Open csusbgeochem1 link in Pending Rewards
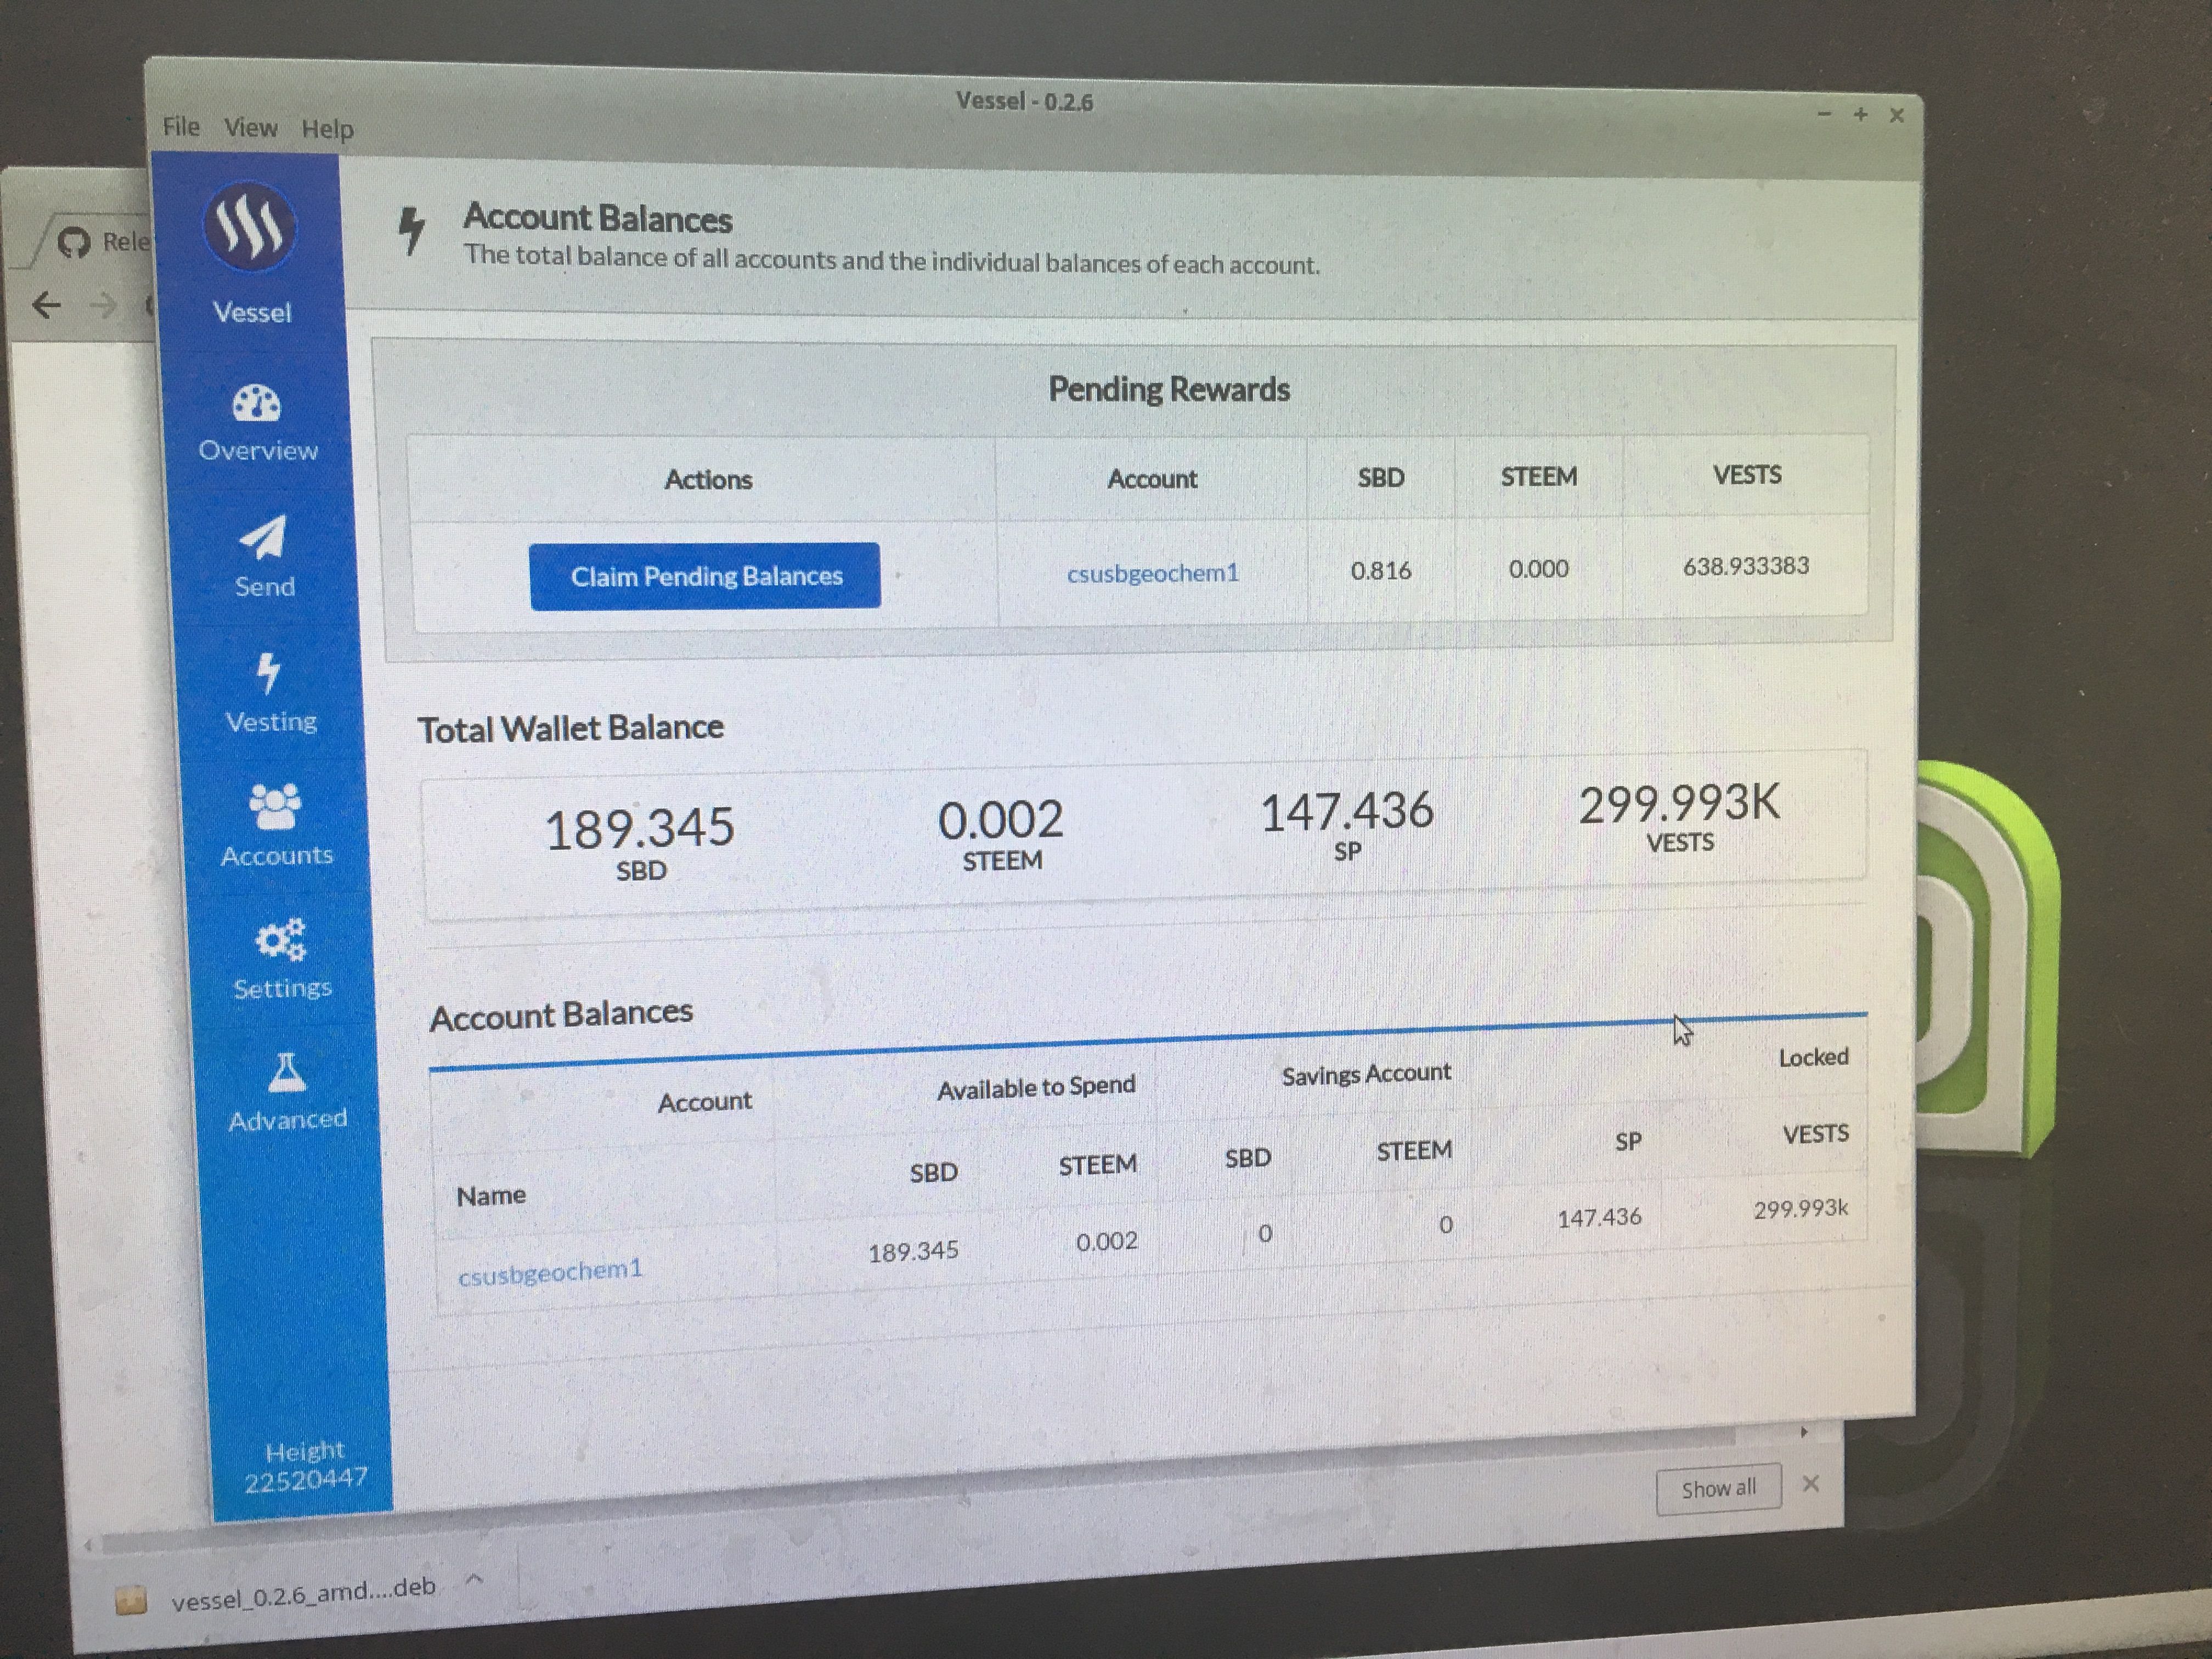2212x1659 pixels. (x=1152, y=573)
